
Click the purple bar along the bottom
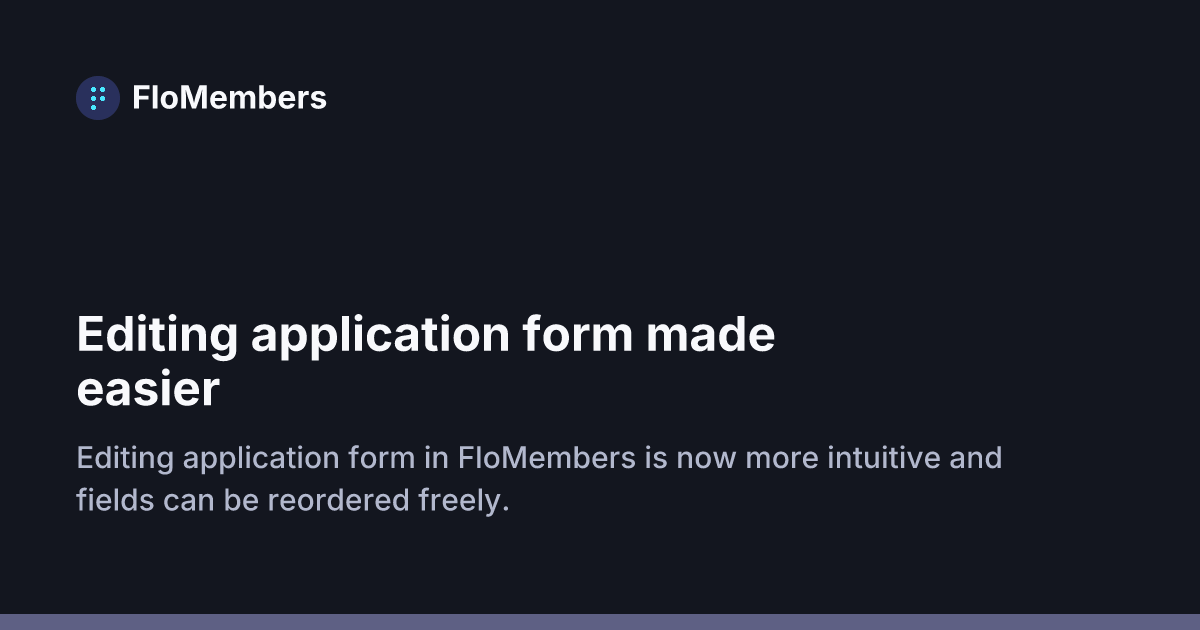point(600,622)
